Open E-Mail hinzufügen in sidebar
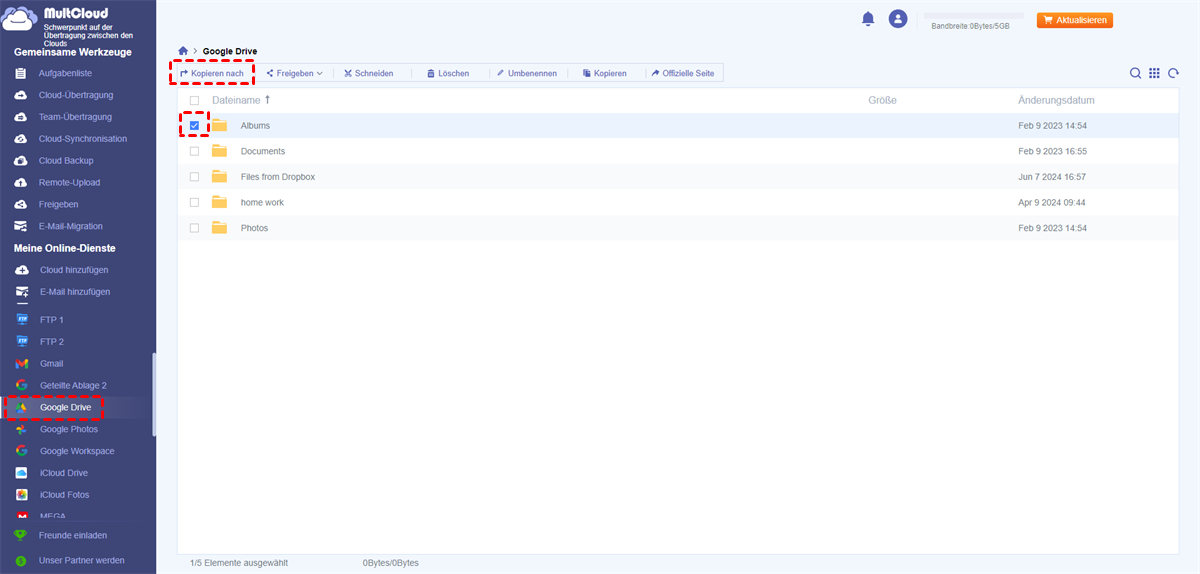Image resolution: width=1200 pixels, height=574 pixels. (x=75, y=292)
